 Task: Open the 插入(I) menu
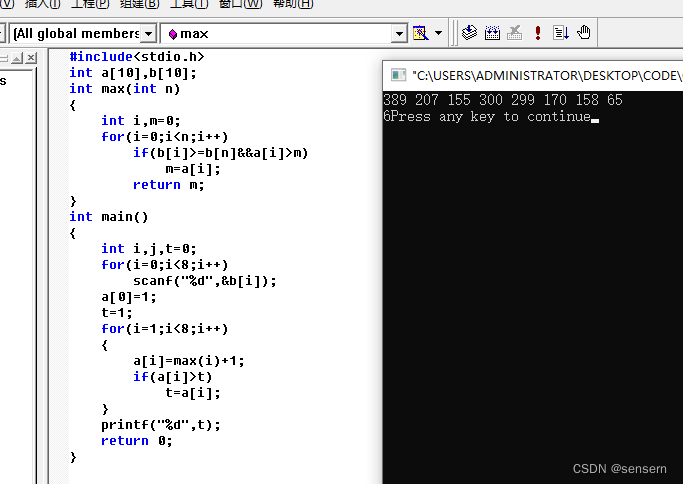[x=42, y=4]
